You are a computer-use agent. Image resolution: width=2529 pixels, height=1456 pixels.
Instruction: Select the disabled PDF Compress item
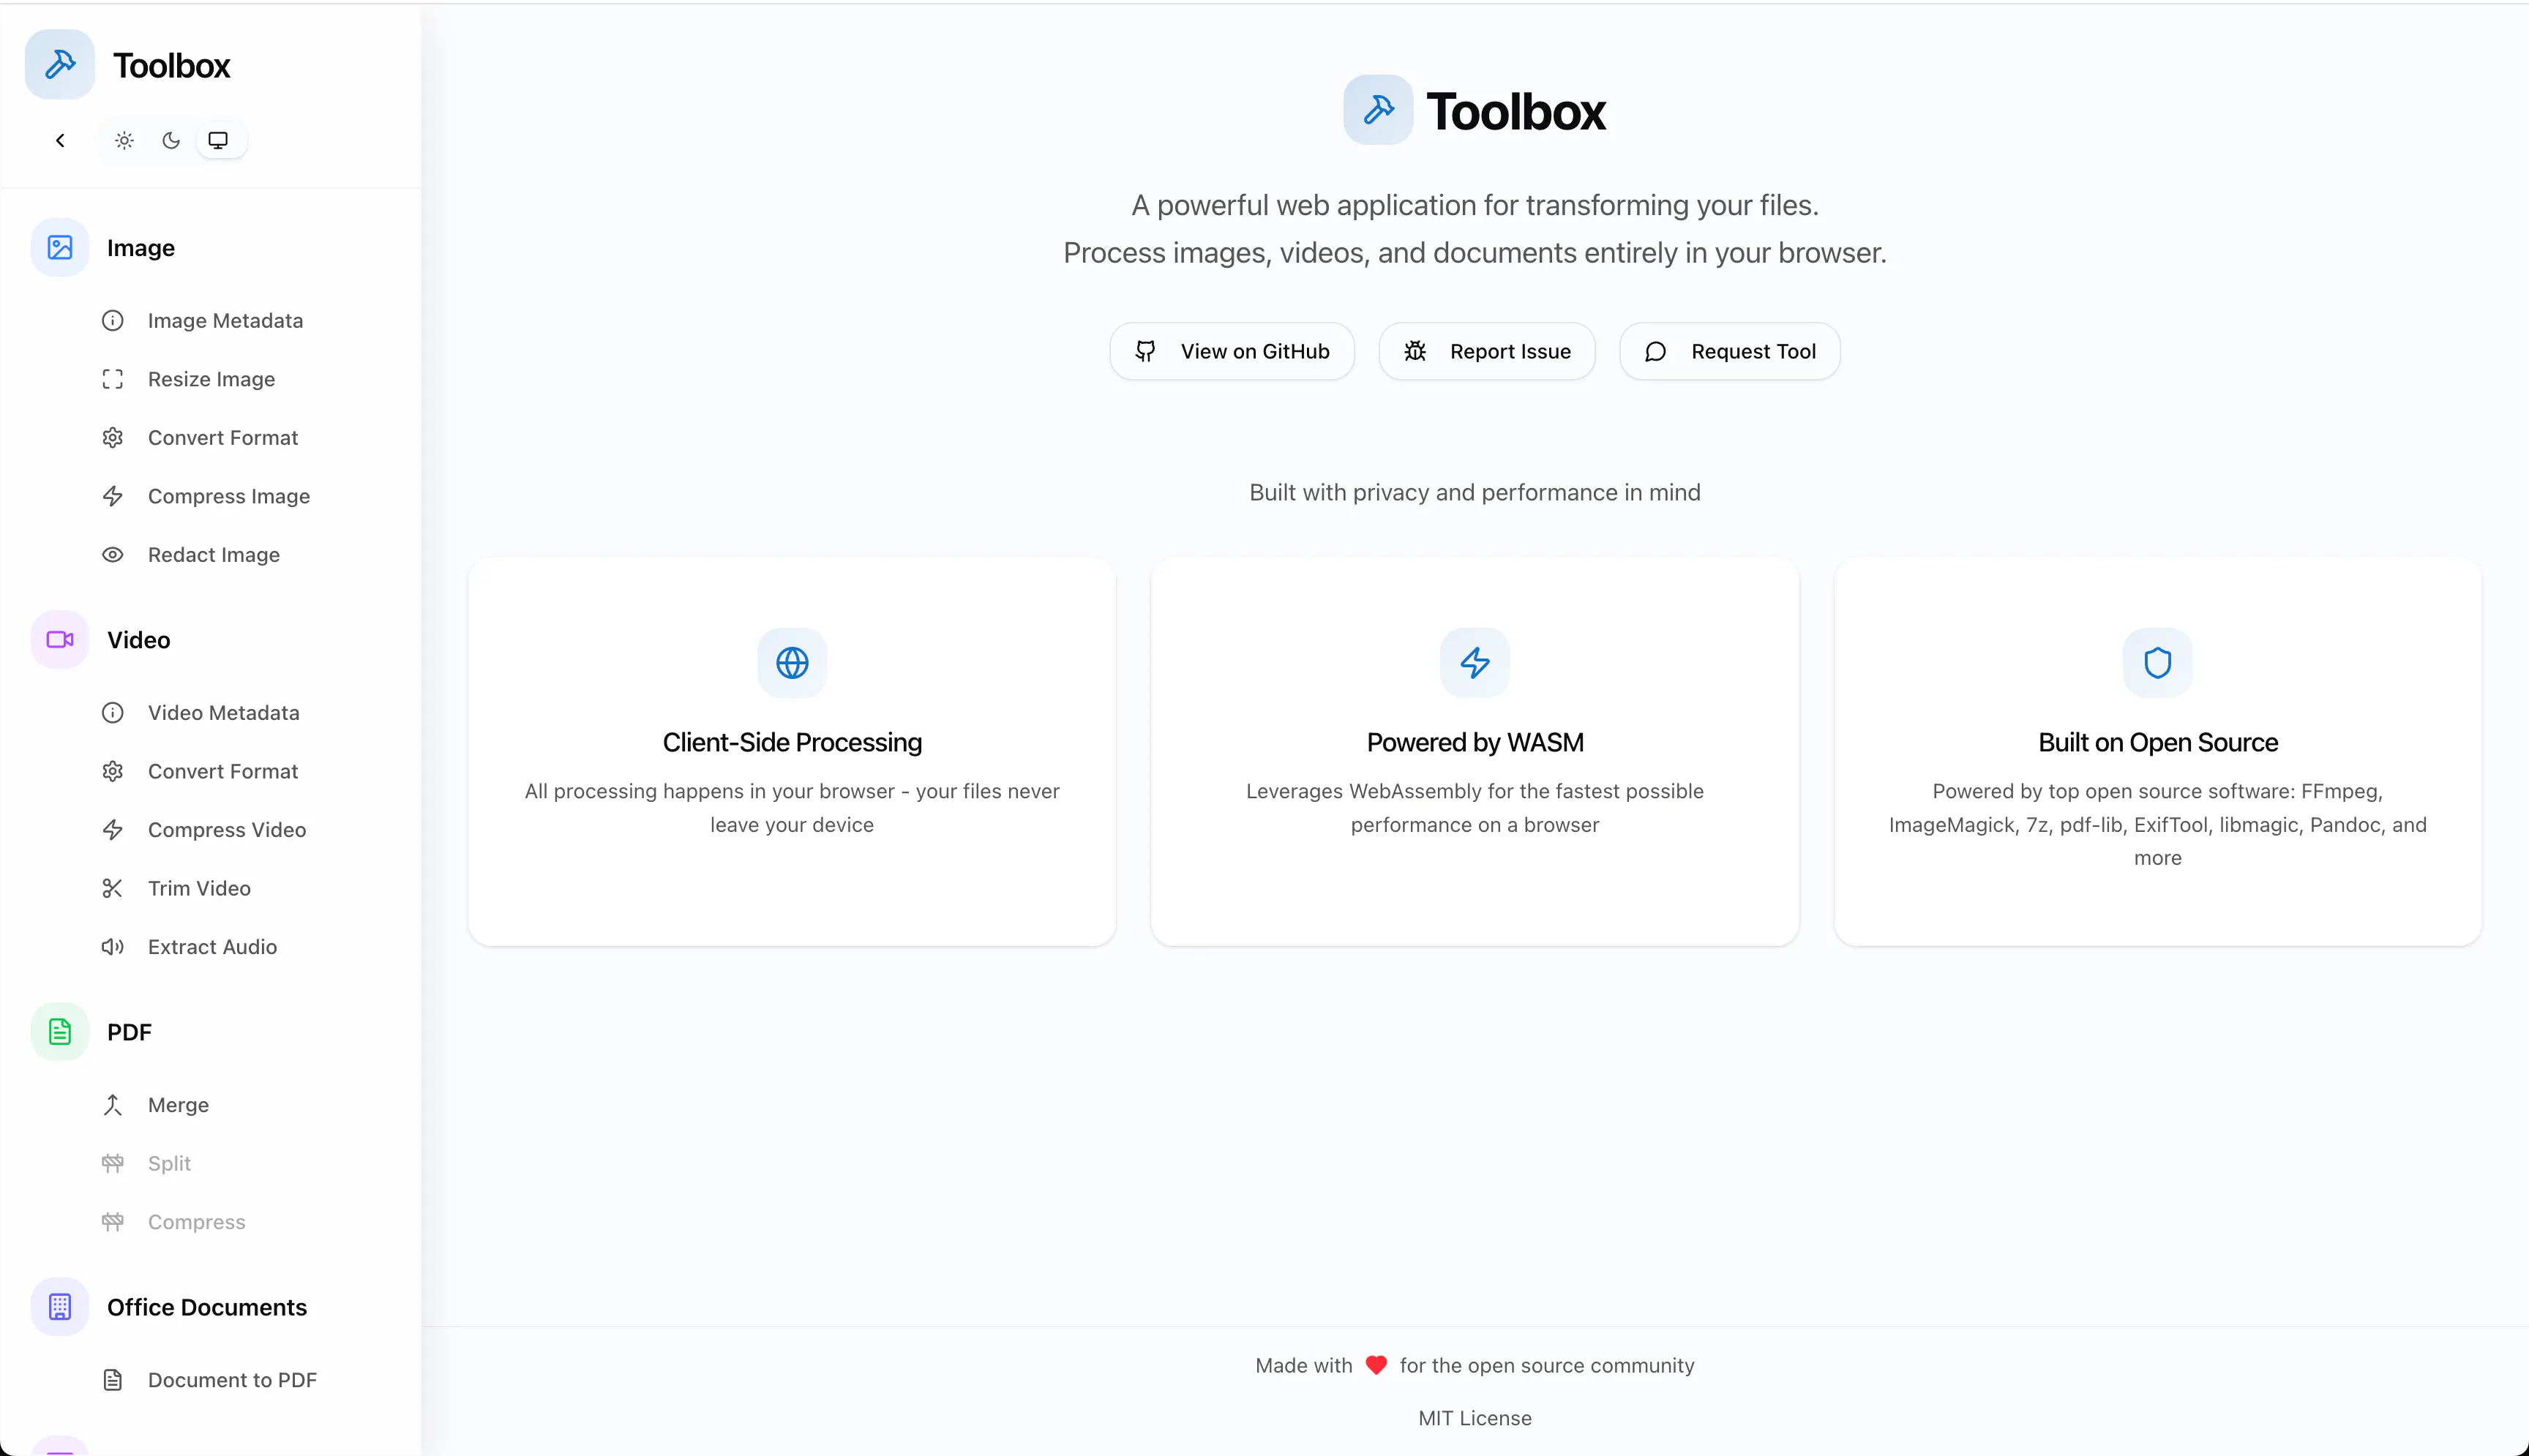(x=196, y=1222)
